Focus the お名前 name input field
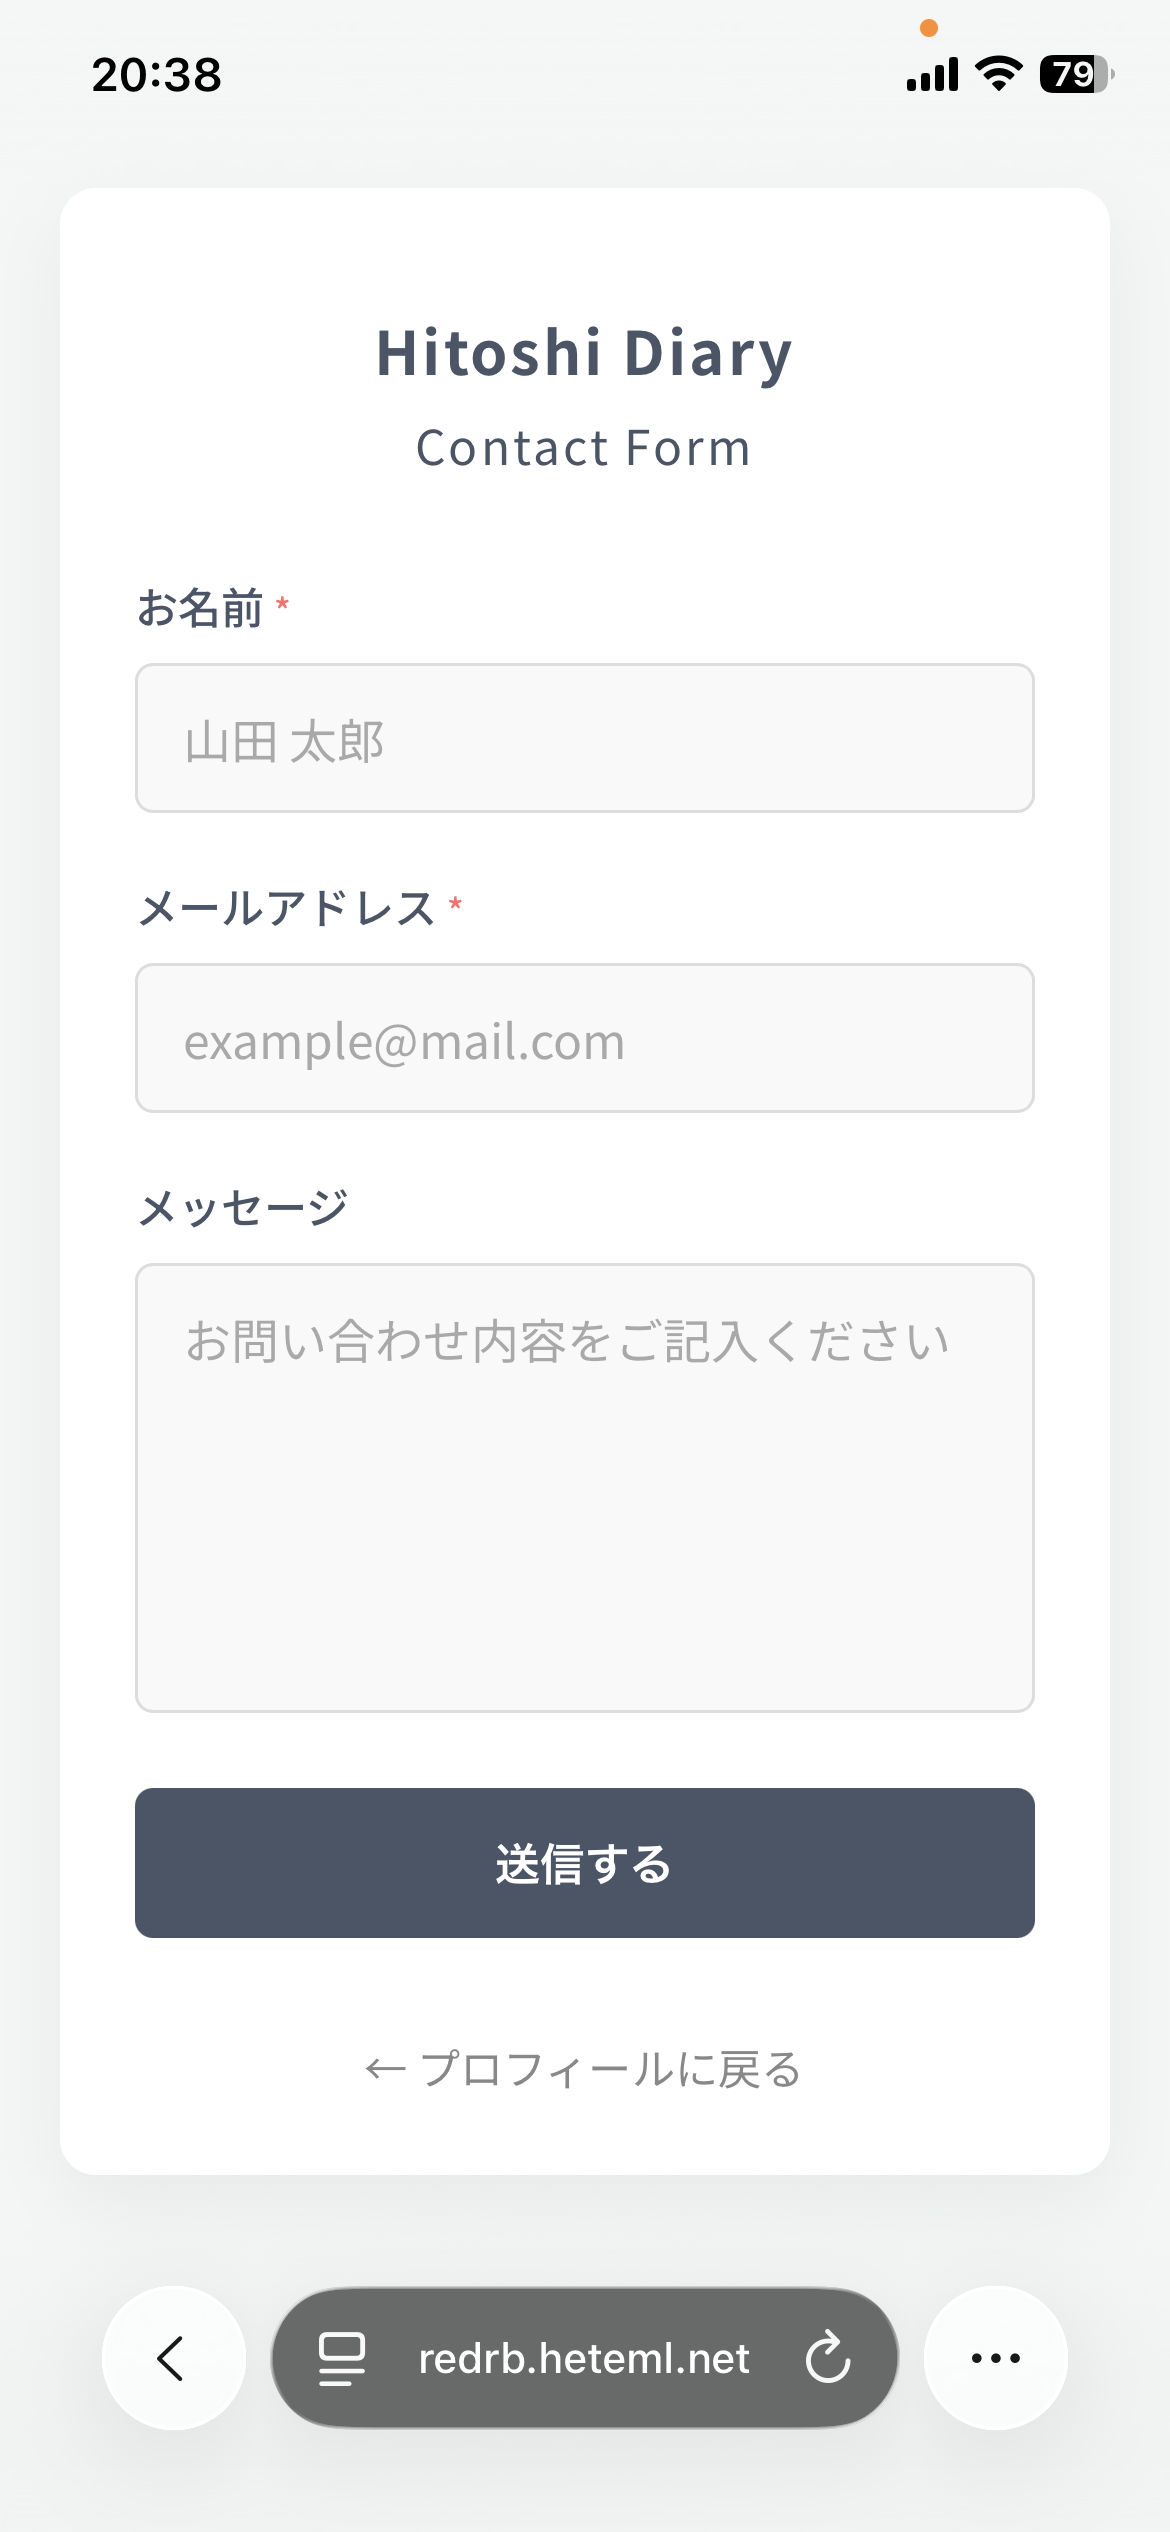The image size is (1170, 2532). (x=585, y=738)
